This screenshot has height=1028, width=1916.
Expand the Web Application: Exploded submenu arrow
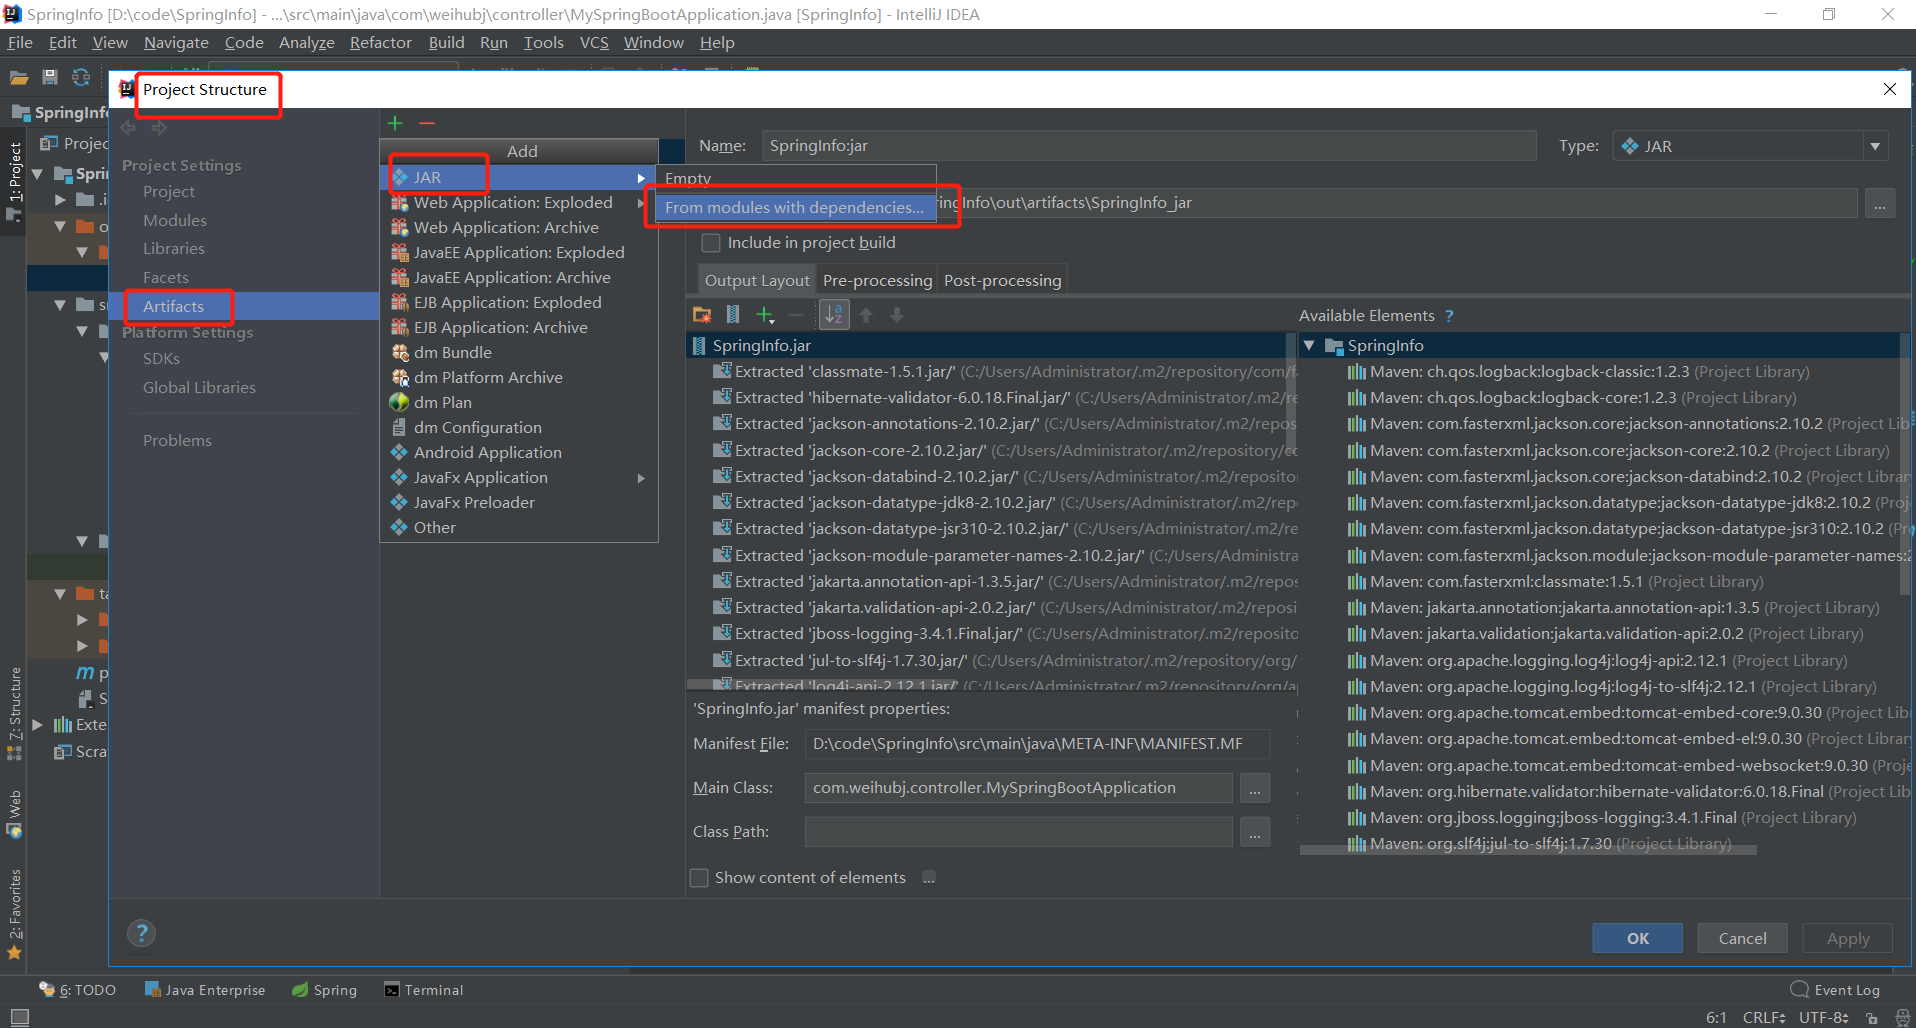click(x=641, y=203)
